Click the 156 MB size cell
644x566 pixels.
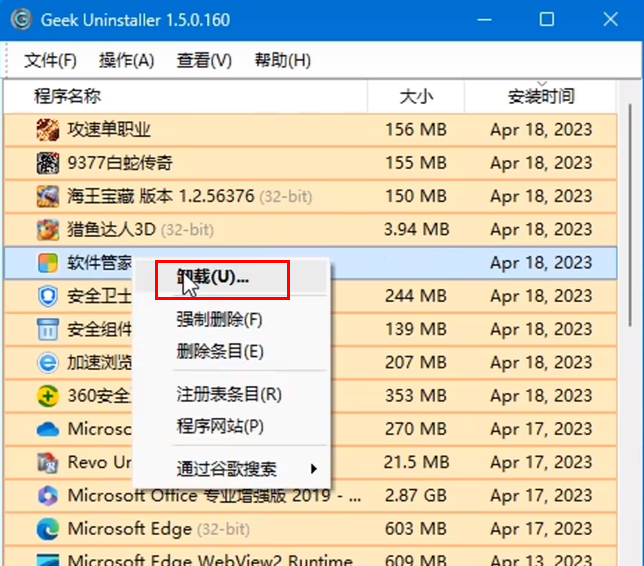(416, 130)
